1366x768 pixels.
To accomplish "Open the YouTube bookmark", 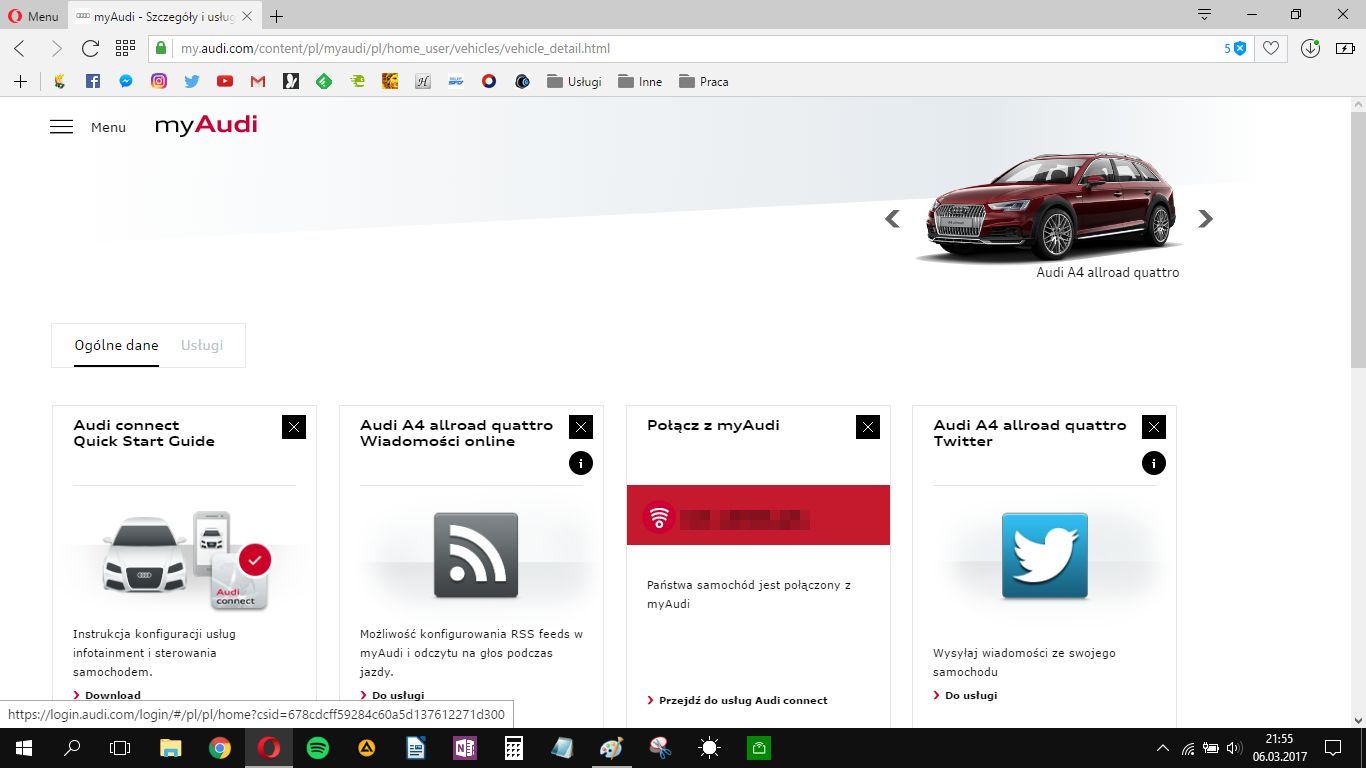I will 225,82.
